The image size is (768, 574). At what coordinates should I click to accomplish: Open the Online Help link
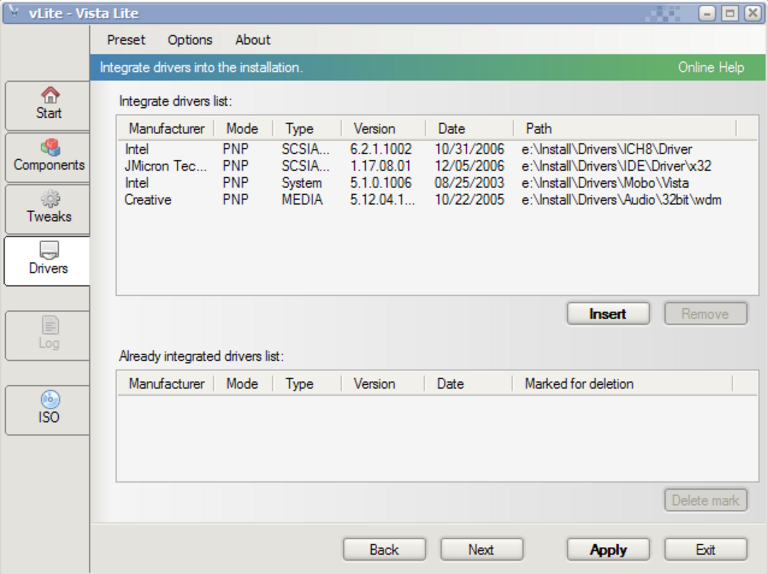coord(711,67)
